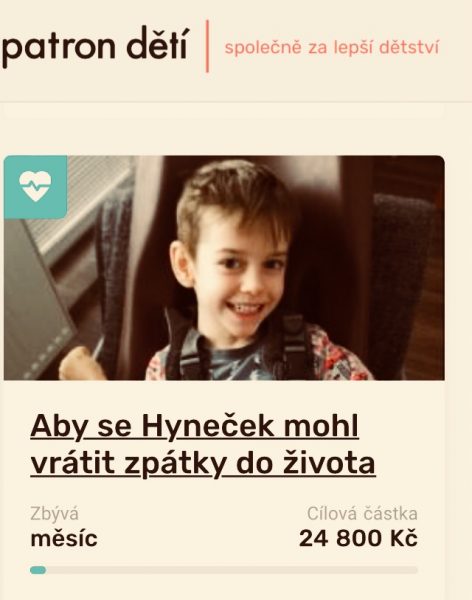Click the 'Cílová částka' label
The width and height of the screenshot is (472, 600).
[x=362, y=514]
